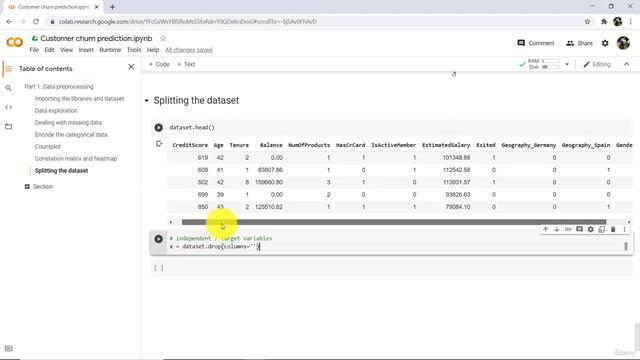Go to Data exploration section
The image size is (640, 360).
click(x=56, y=111)
